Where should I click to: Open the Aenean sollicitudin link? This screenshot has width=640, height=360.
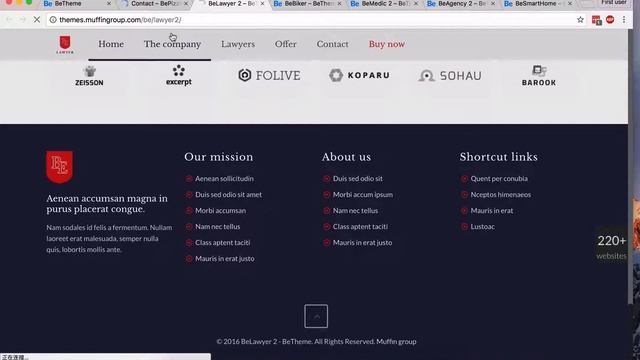pyautogui.click(x=224, y=178)
